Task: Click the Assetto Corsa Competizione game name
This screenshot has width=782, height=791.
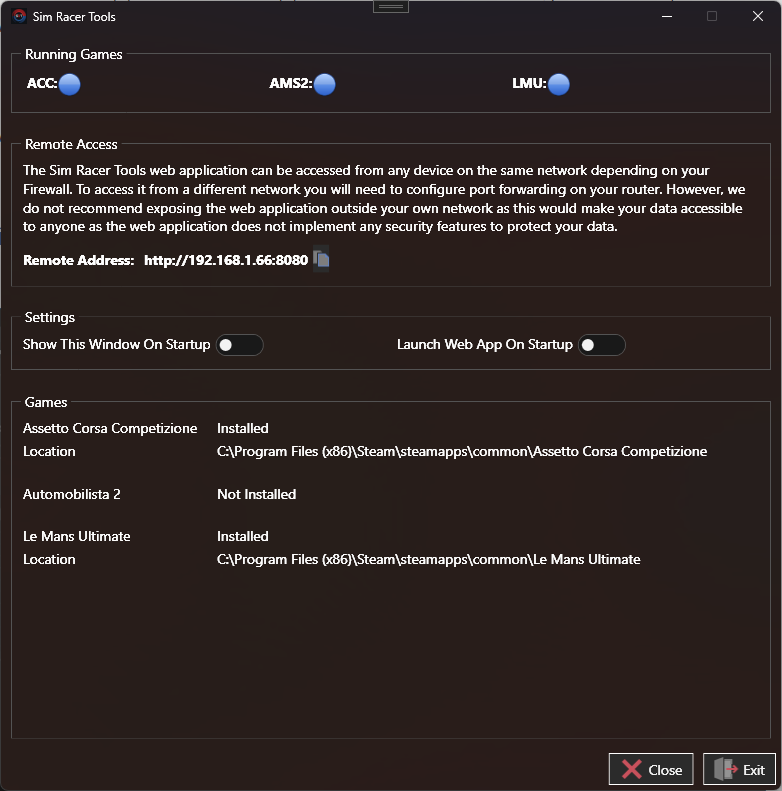Action: tap(110, 428)
